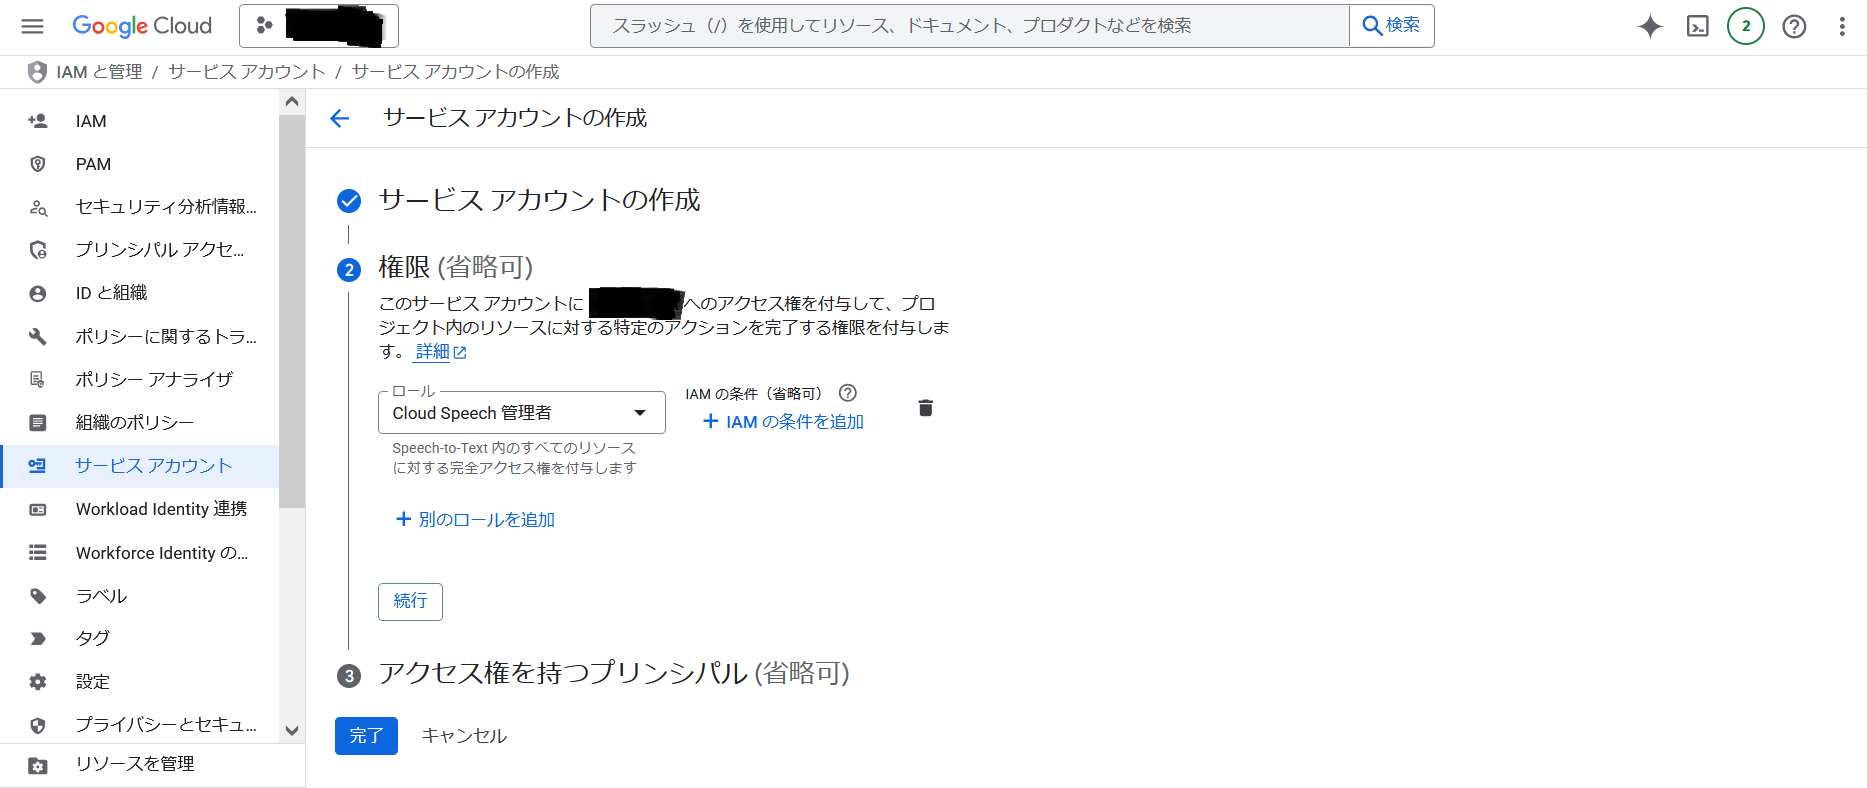Screen dimensions: 1867x788
Task: Expand step 3 アクセス権を持つプリンシパル section
Action: (613, 673)
